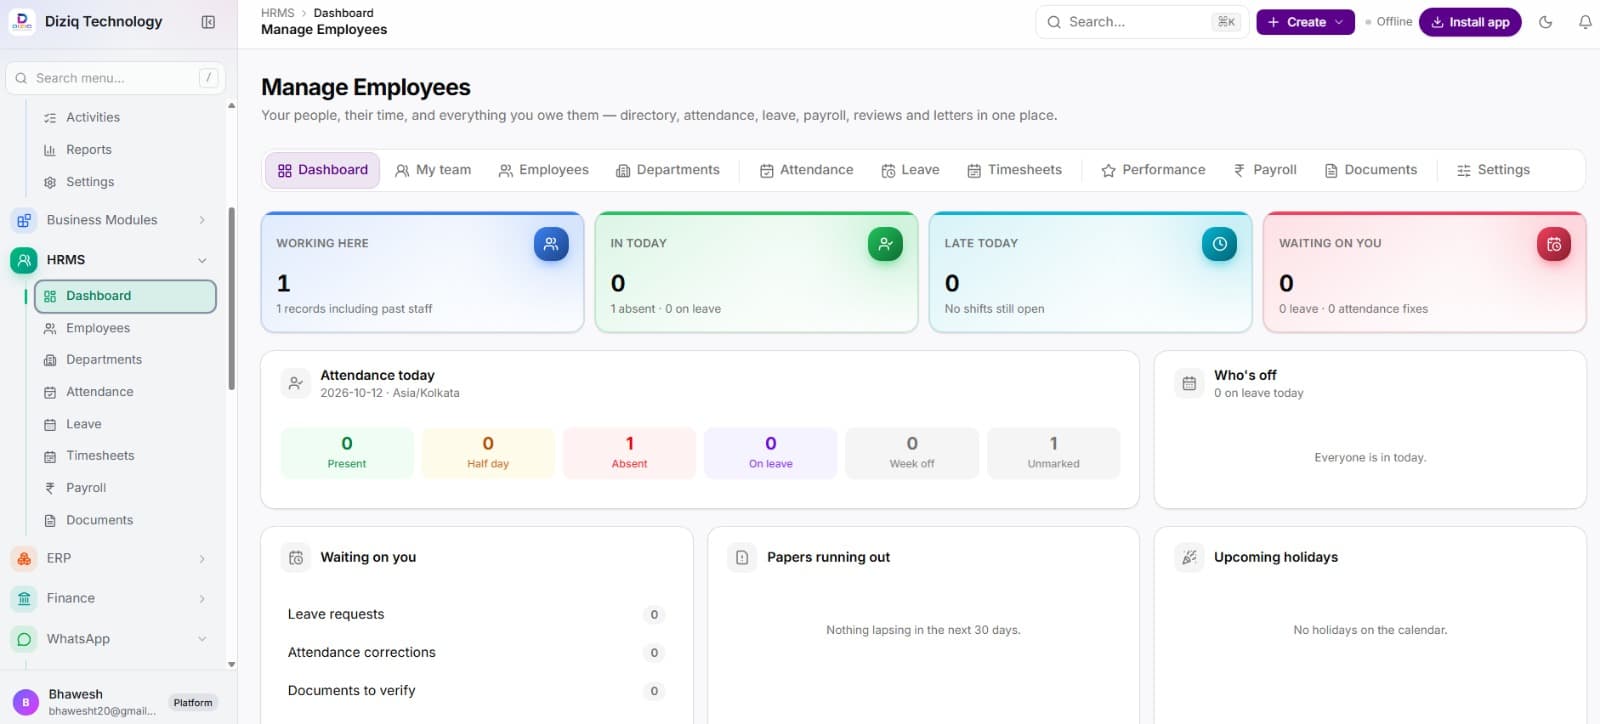Switch to the Leave tab
The height and width of the screenshot is (724, 1600).
coord(910,170)
